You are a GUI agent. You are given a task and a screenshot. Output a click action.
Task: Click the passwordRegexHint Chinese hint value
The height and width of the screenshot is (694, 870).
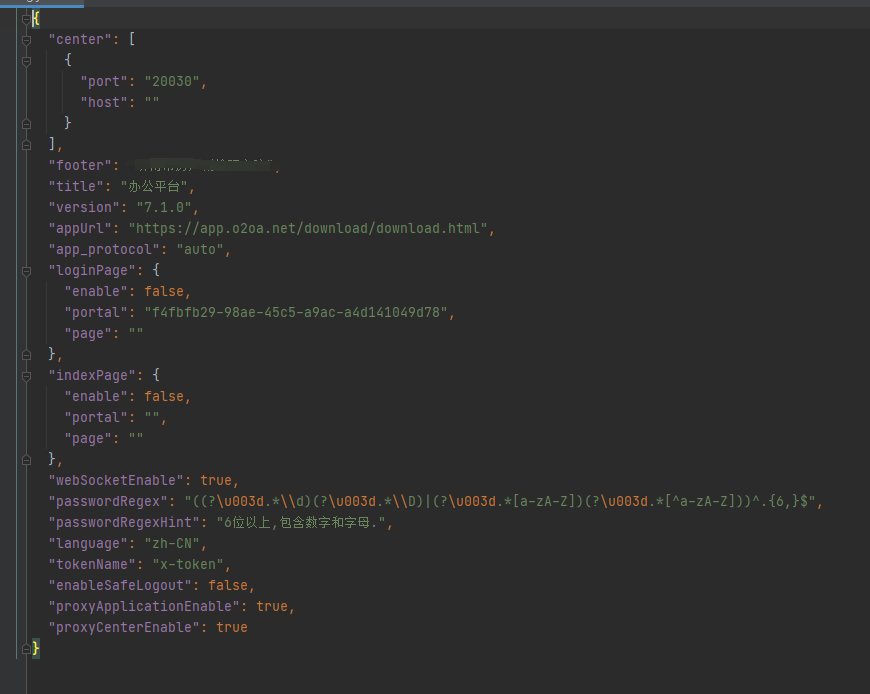301,523
